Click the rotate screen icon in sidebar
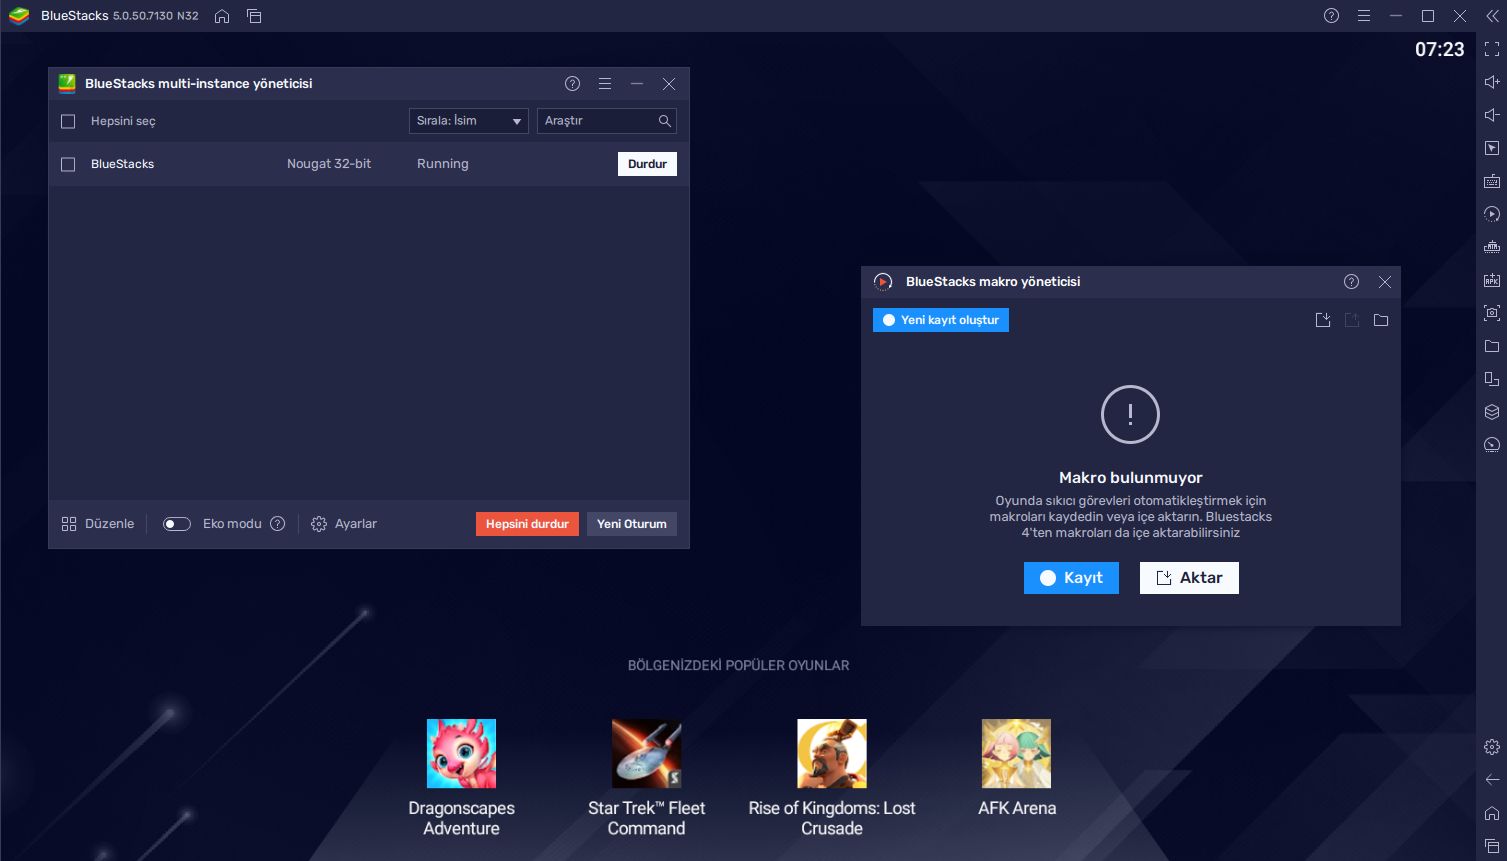Screen dimensions: 1507x861 click(1491, 379)
